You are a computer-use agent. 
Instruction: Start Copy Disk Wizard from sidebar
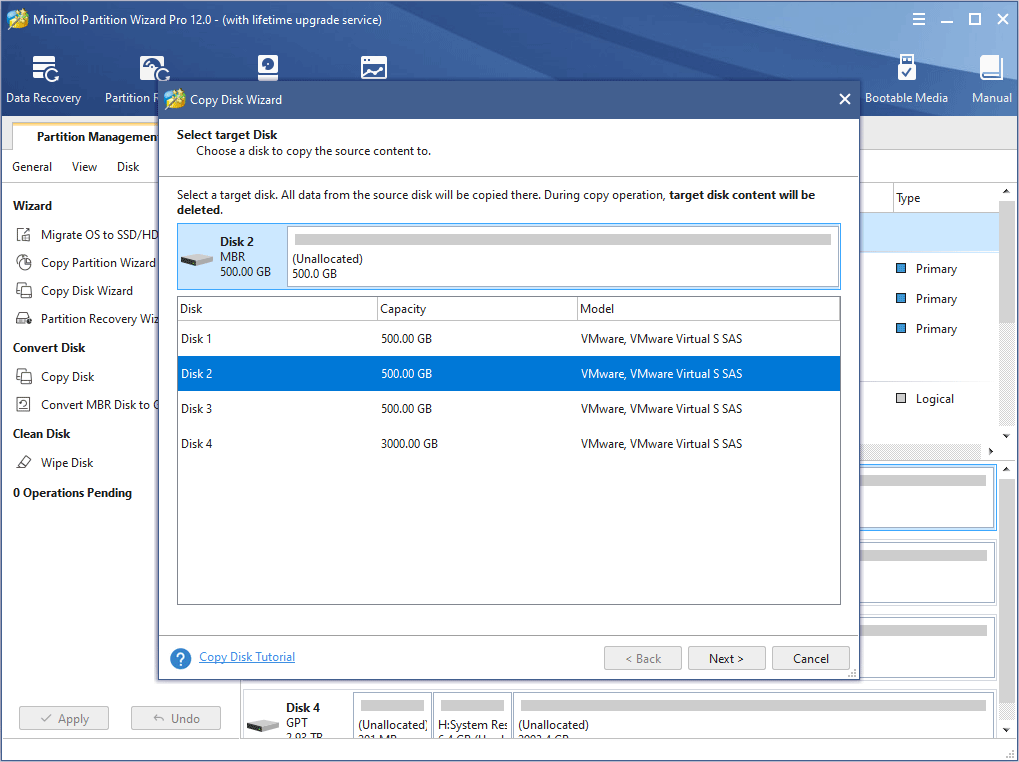[75, 290]
